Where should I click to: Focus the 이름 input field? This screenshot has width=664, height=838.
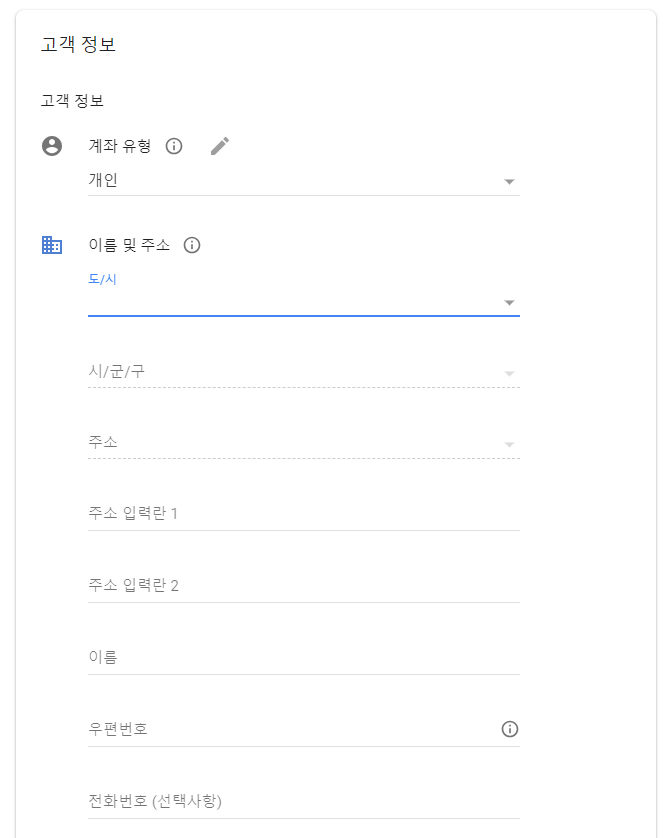(304, 657)
